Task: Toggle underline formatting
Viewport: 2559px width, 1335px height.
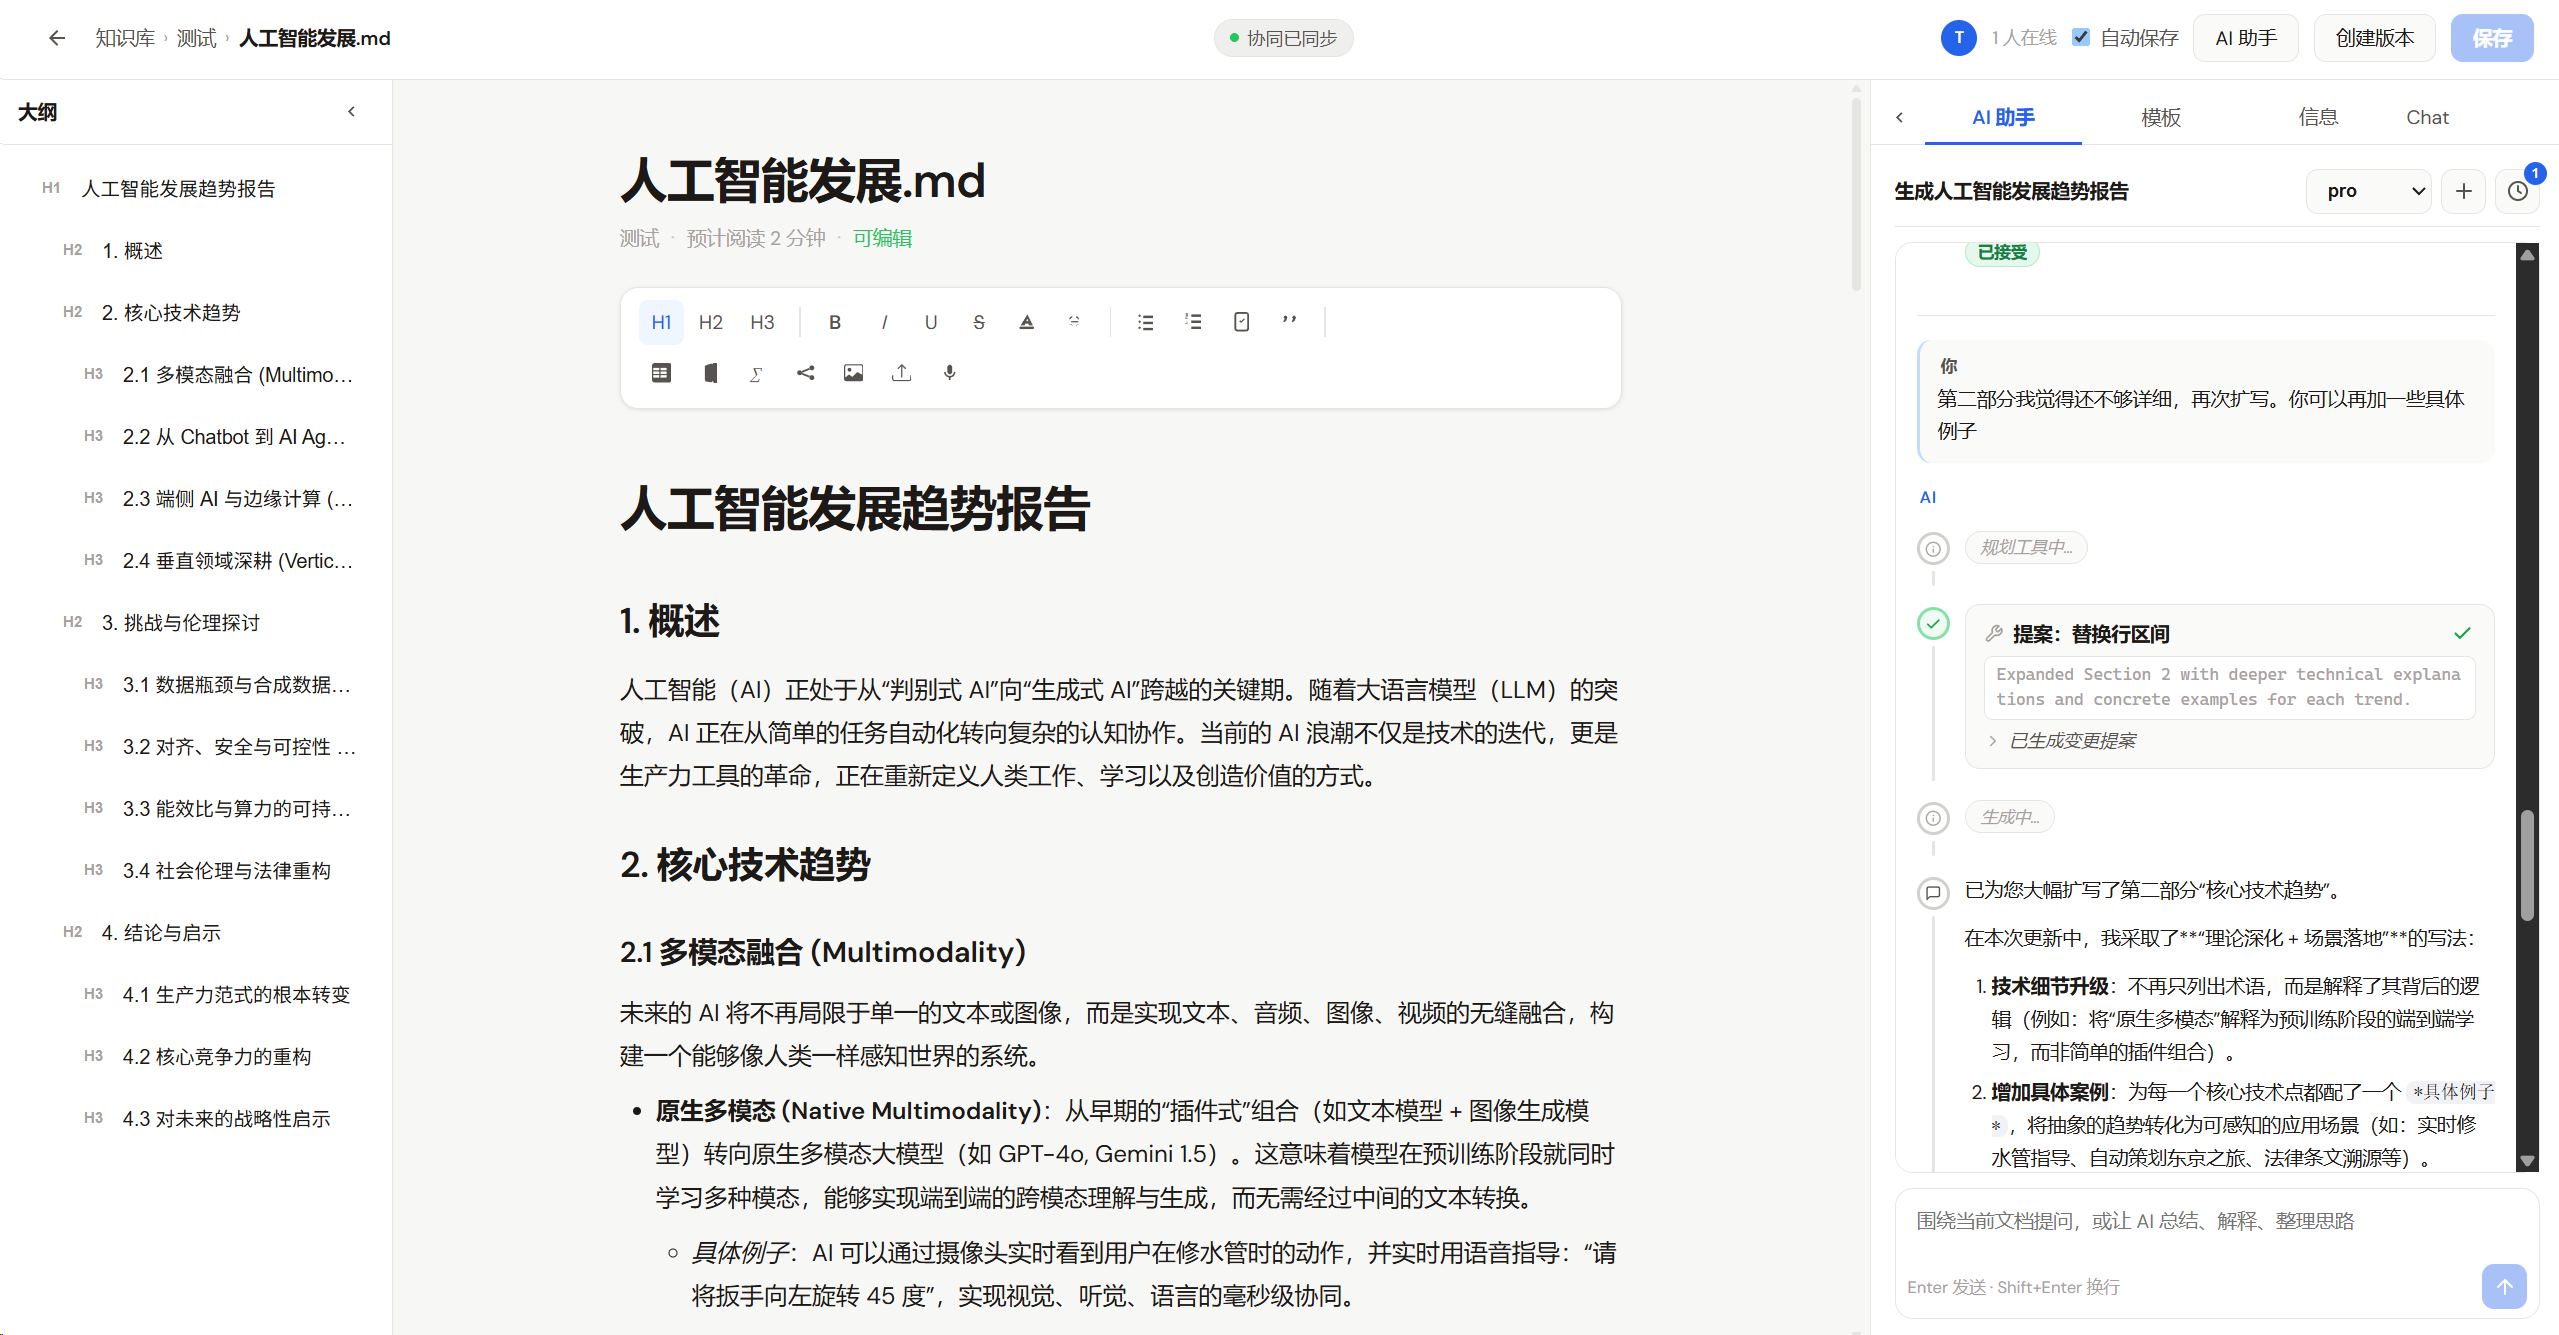Action: coord(931,322)
